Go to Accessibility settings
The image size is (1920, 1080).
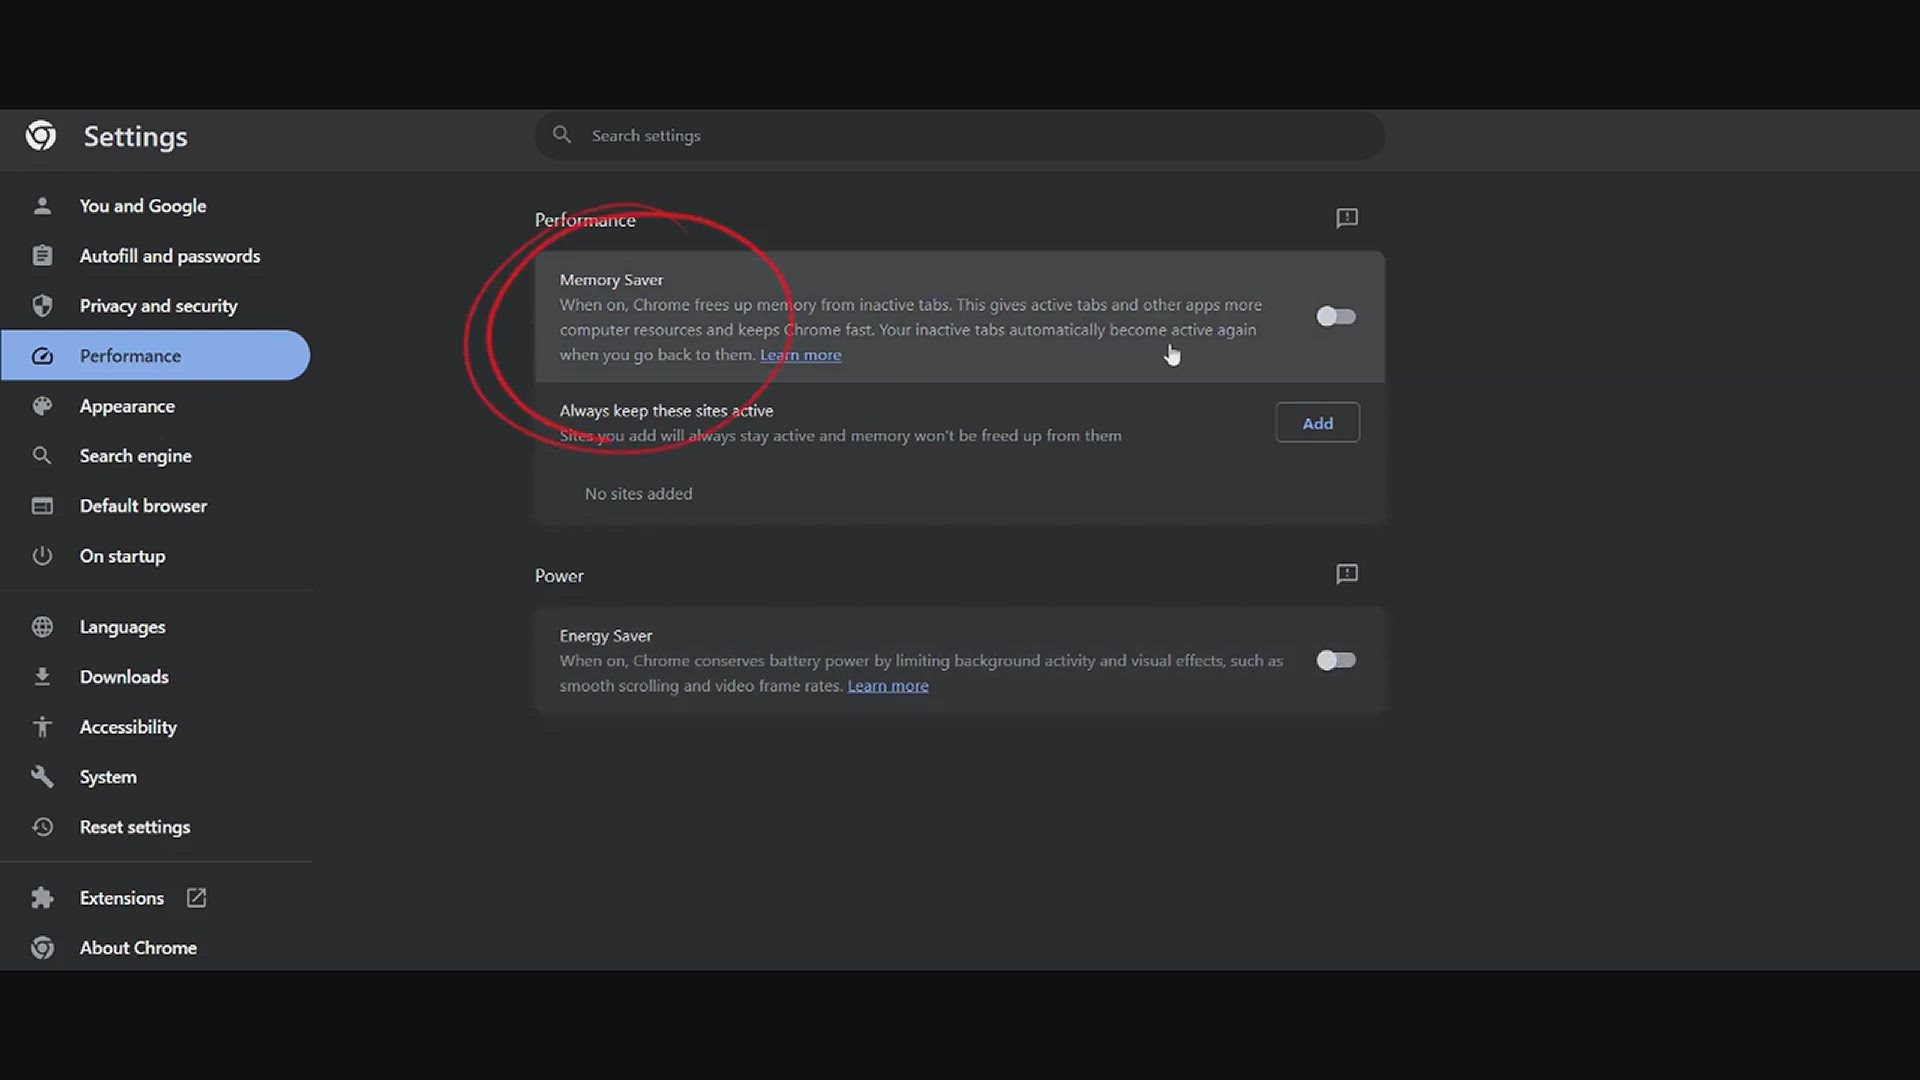pos(156,727)
